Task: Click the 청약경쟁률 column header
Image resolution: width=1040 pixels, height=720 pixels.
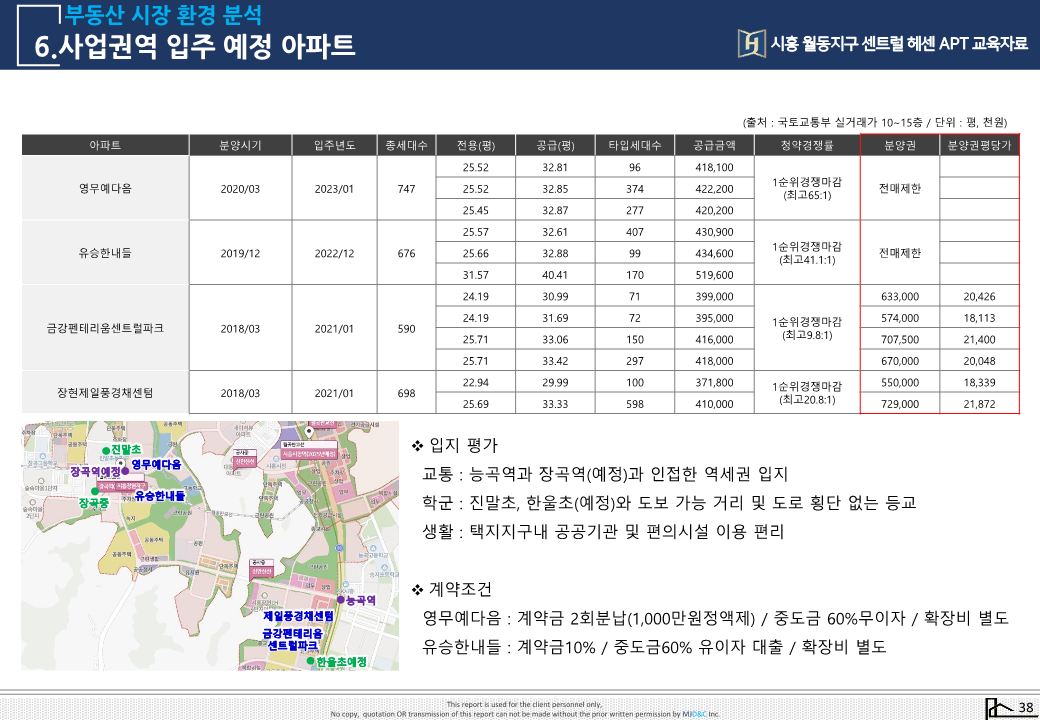Action: pyautogui.click(x=807, y=145)
